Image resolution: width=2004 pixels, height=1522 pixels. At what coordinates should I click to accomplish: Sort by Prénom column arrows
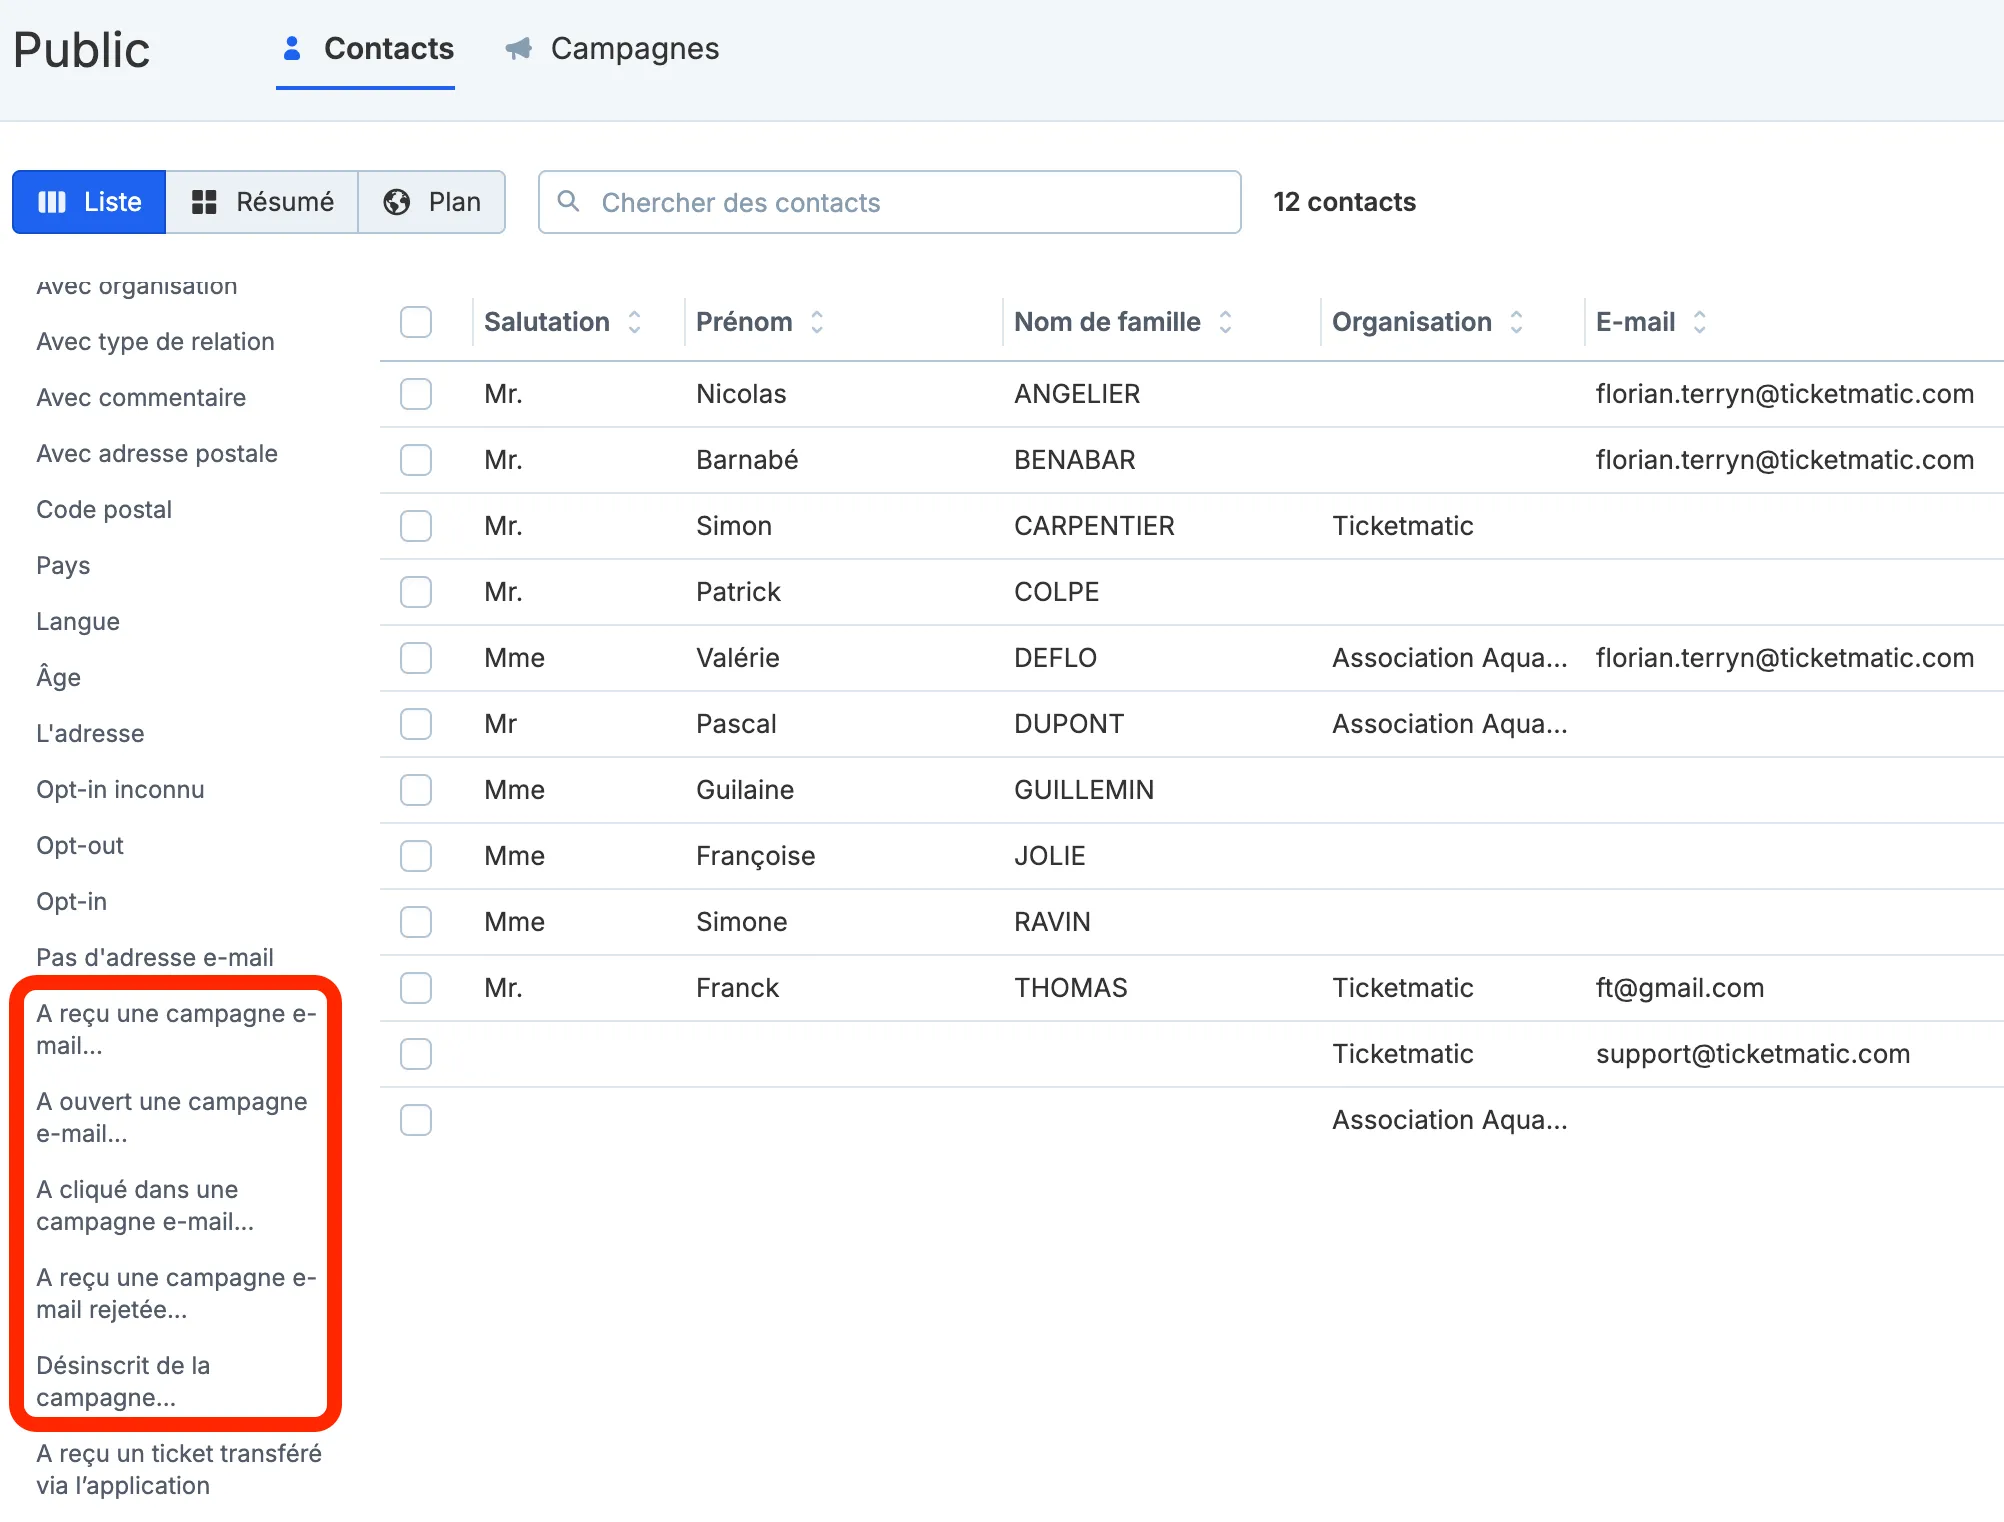817,322
